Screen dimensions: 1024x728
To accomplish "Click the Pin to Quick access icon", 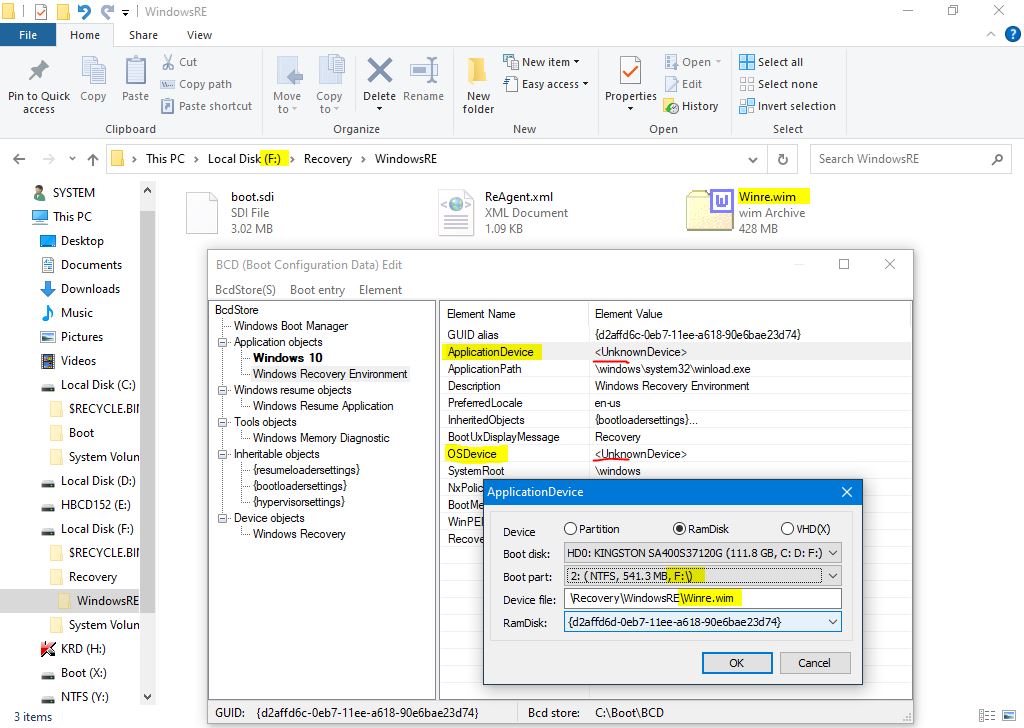I will (39, 73).
